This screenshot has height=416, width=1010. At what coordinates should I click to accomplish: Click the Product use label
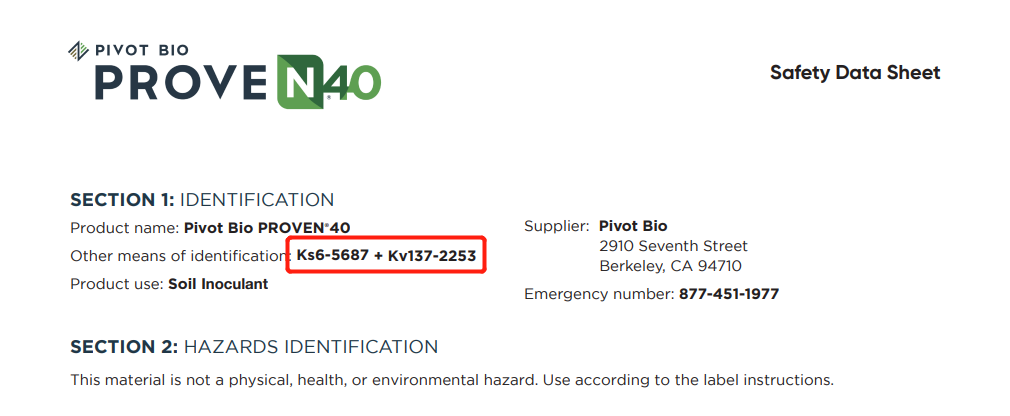(115, 284)
